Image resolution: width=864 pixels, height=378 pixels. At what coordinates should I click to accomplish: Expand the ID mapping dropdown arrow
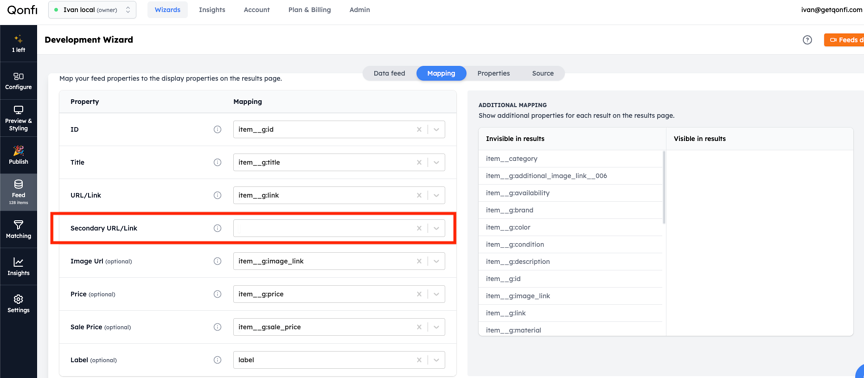(x=436, y=129)
